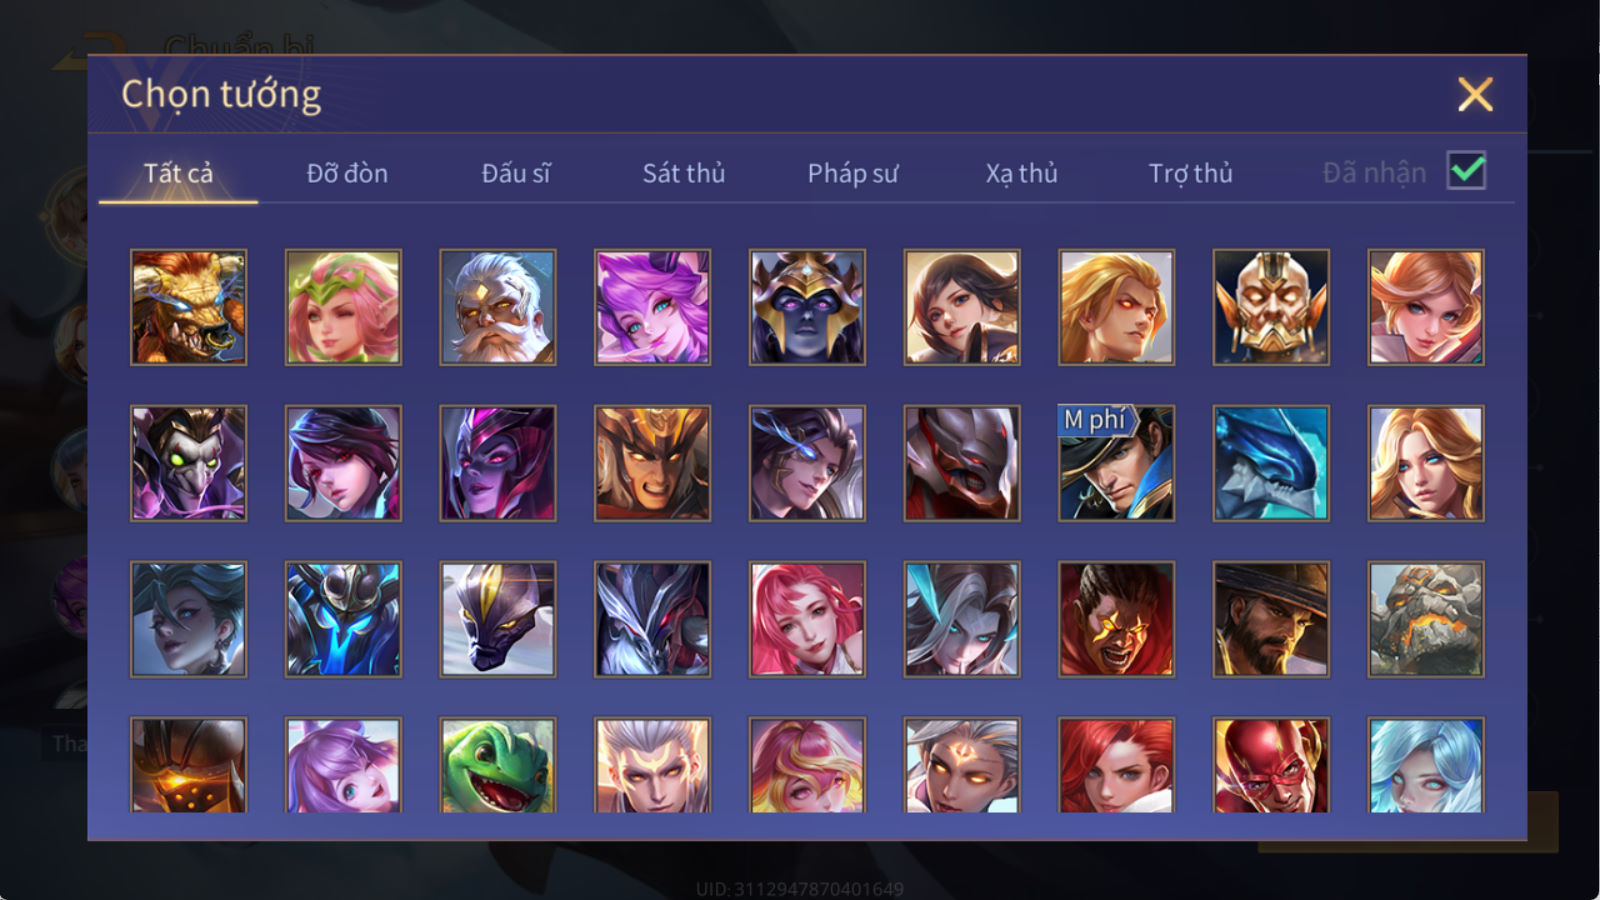Image resolution: width=1600 pixels, height=900 pixels.
Task: Open the Trợ thủ tab
Action: (1190, 173)
